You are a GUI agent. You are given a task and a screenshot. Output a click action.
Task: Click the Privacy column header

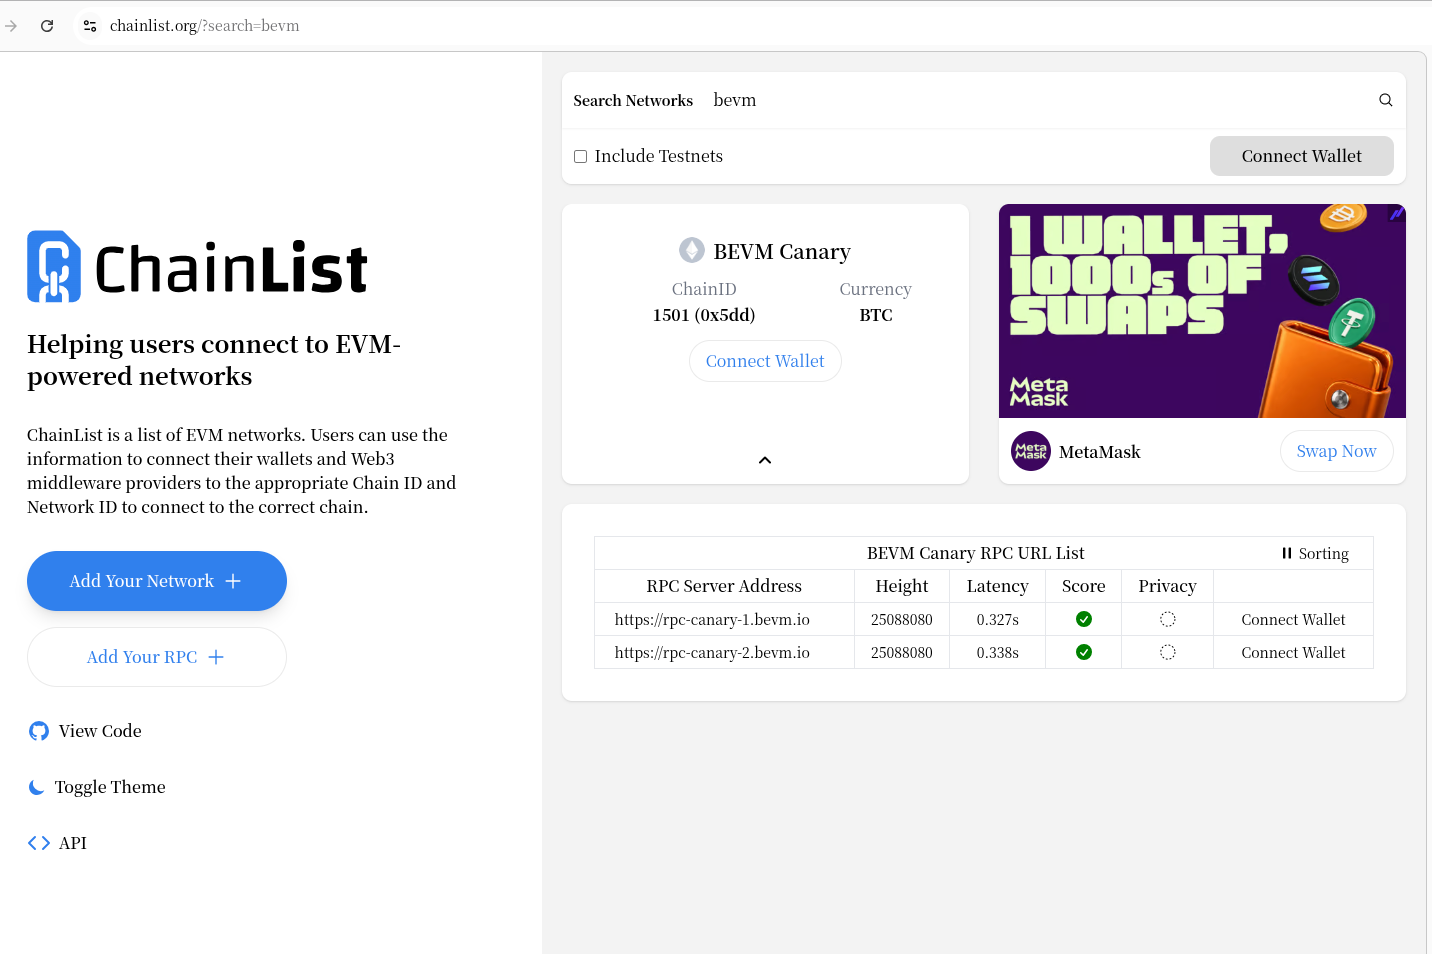(x=1167, y=586)
